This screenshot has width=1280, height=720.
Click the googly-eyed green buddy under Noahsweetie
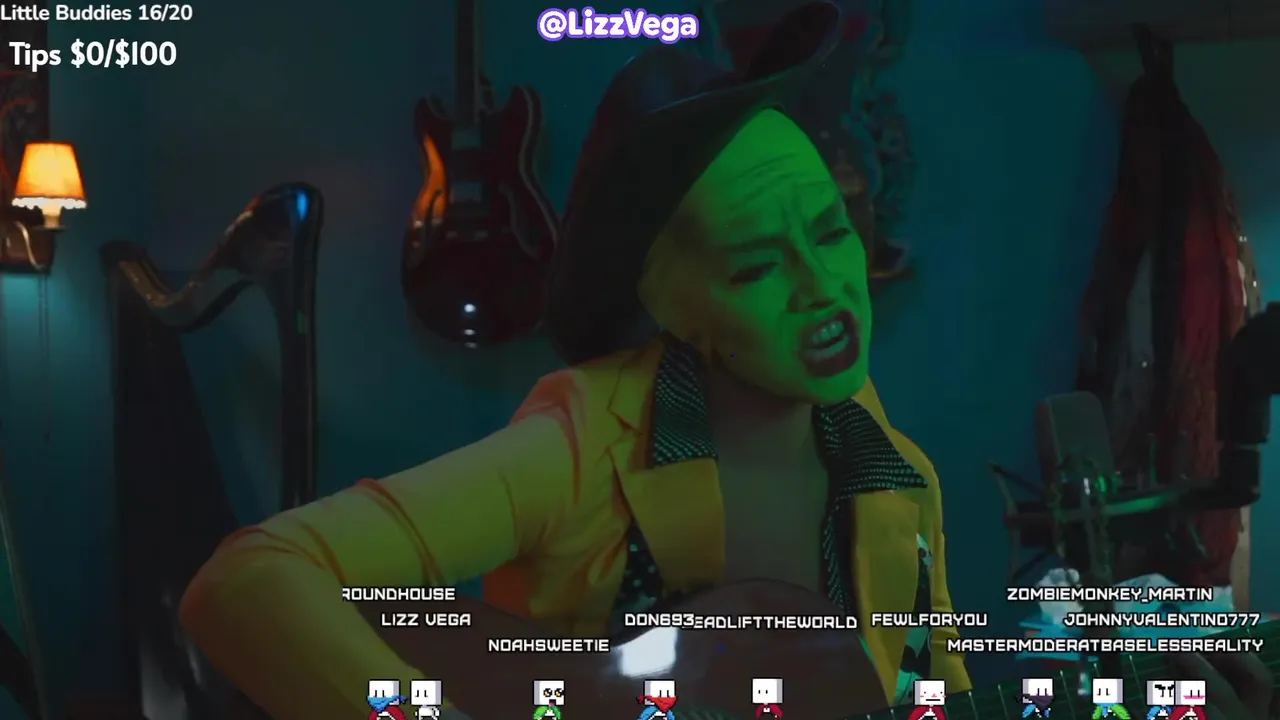pos(548,699)
